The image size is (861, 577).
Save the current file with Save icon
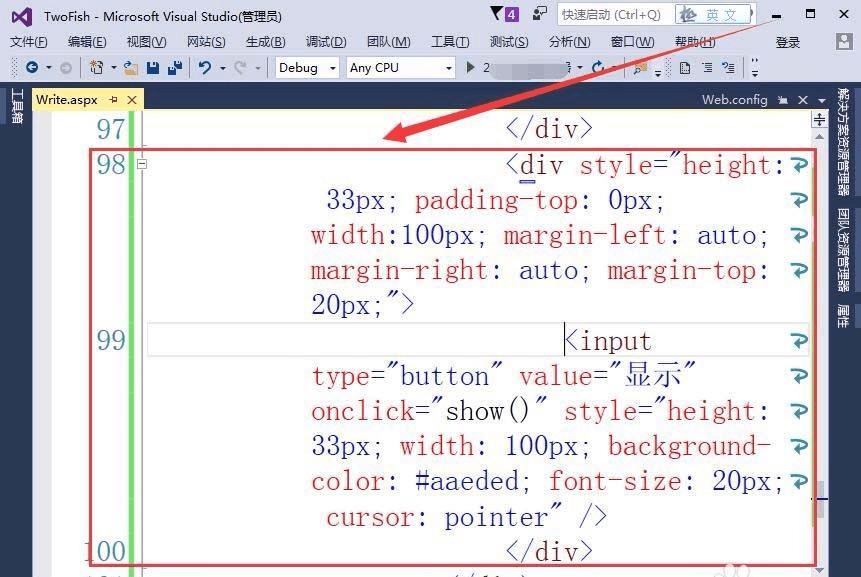pyautogui.click(x=153, y=68)
